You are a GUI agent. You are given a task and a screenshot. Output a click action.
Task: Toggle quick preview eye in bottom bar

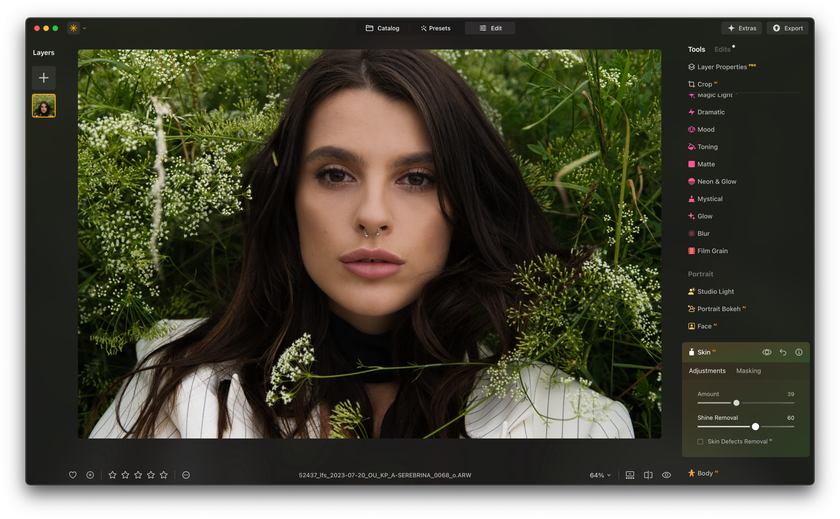(666, 475)
